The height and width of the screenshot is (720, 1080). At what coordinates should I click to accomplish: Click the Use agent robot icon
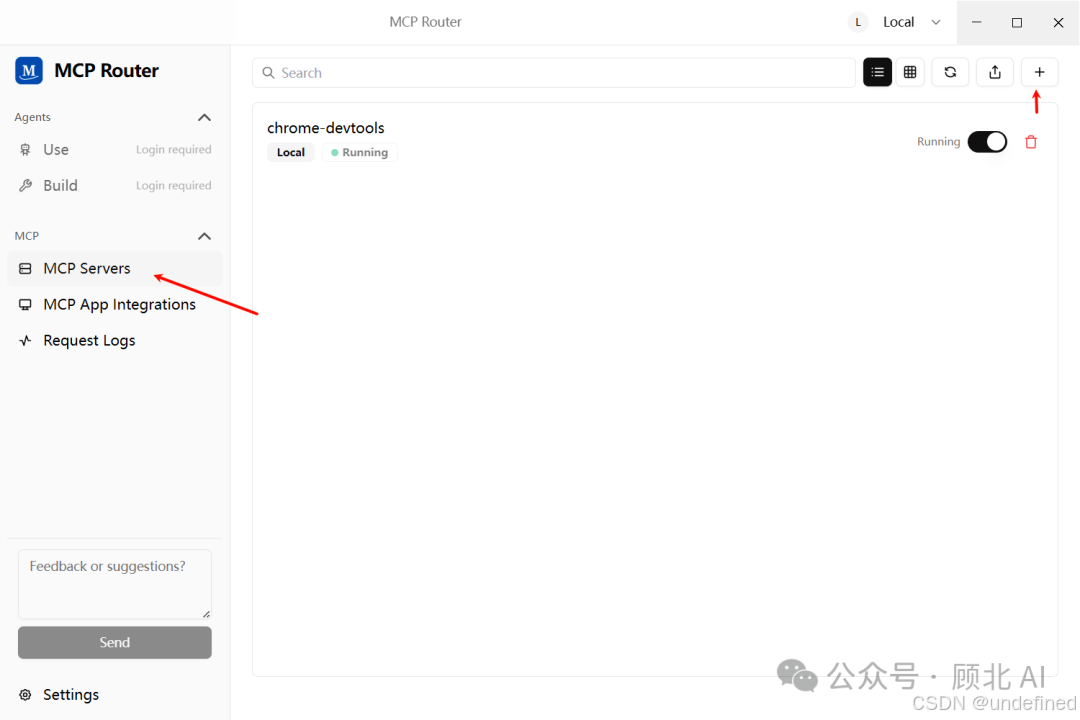pos(25,150)
